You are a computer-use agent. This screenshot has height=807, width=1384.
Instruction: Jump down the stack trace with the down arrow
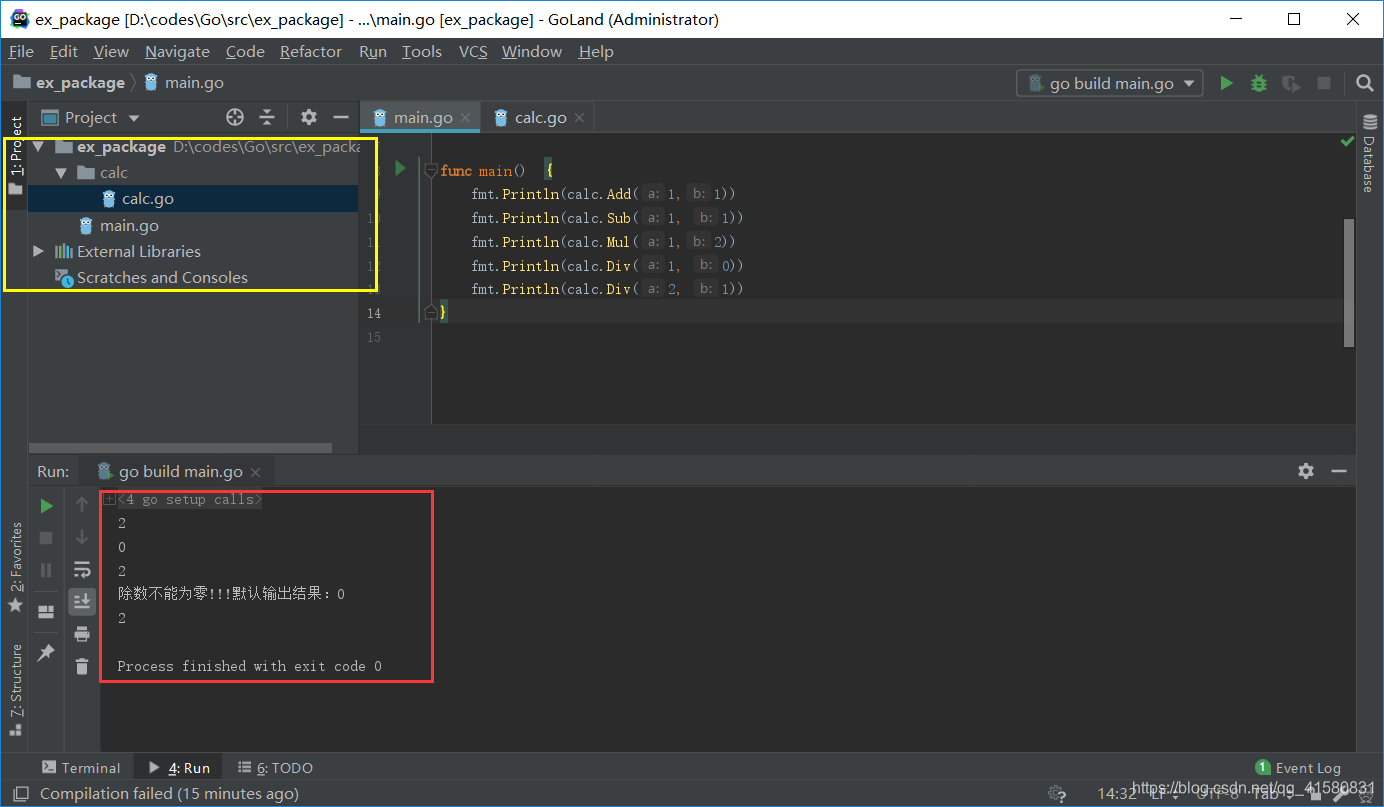coord(82,538)
